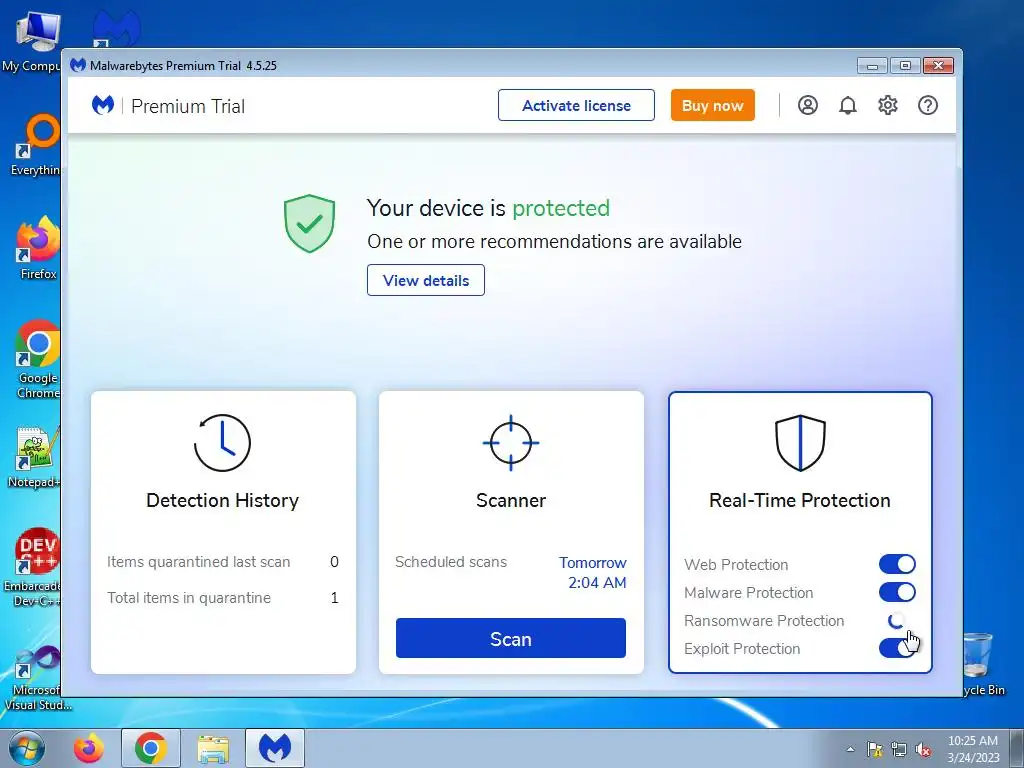The height and width of the screenshot is (768, 1024).
Task: Toggle Ransomware Protection switch
Action: 897,620
